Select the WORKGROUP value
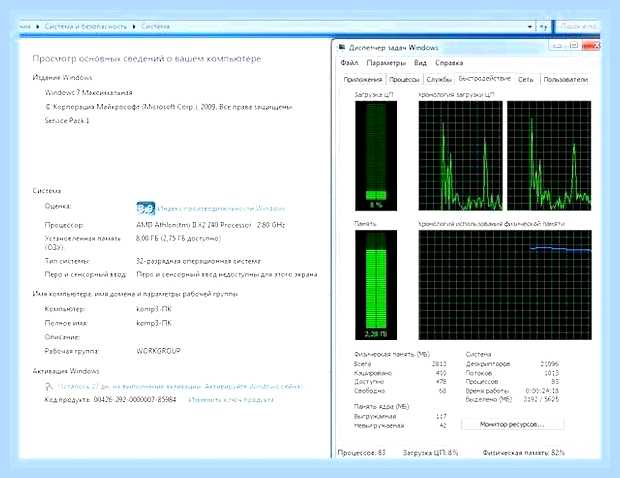The image size is (620, 478). coord(158,351)
